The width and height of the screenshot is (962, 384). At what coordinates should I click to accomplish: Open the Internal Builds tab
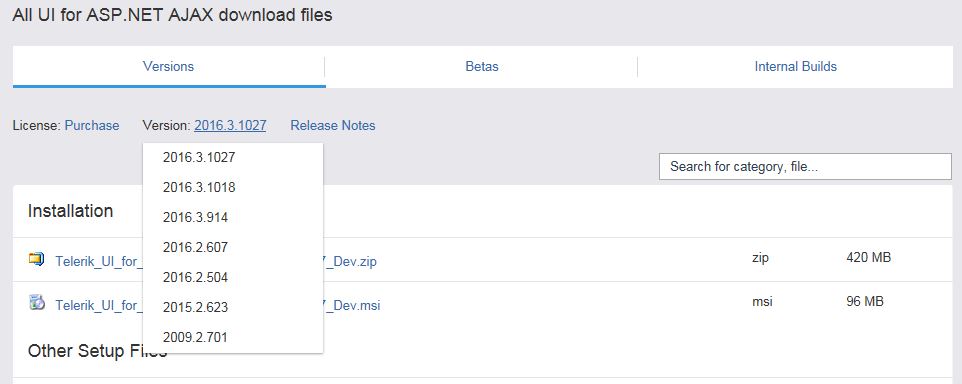point(795,66)
